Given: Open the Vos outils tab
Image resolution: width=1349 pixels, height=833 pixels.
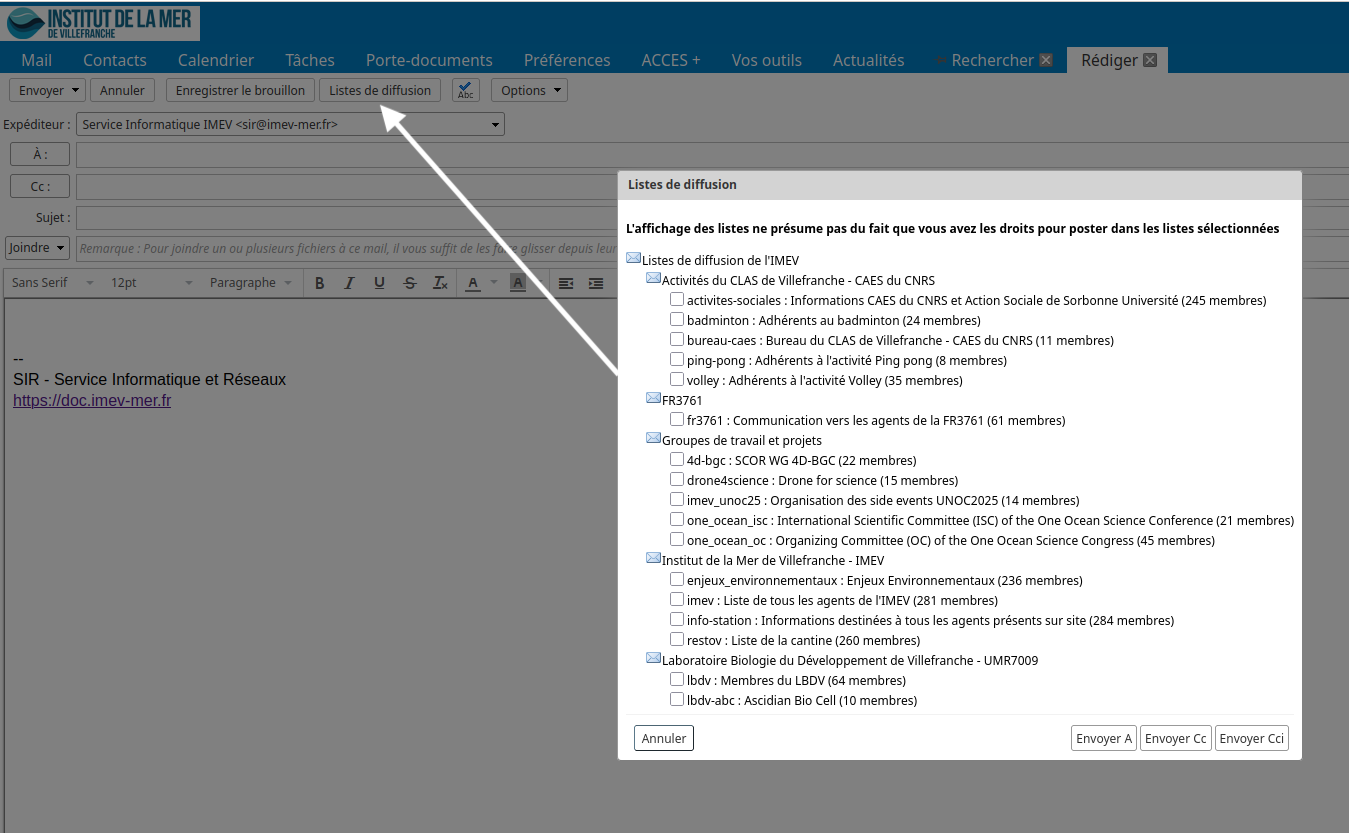Looking at the screenshot, I should tap(767, 60).
